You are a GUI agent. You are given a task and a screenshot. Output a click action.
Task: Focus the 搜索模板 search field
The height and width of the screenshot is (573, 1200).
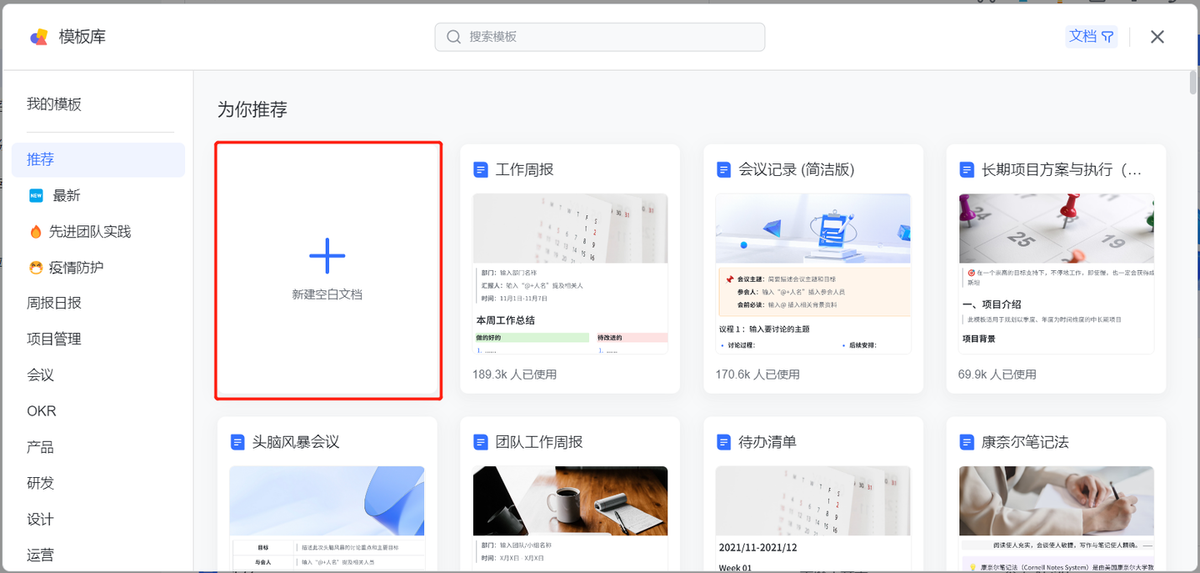(x=600, y=37)
